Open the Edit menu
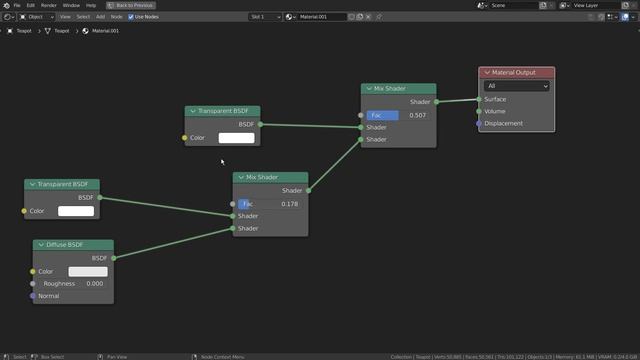640x360 pixels. (31, 5)
